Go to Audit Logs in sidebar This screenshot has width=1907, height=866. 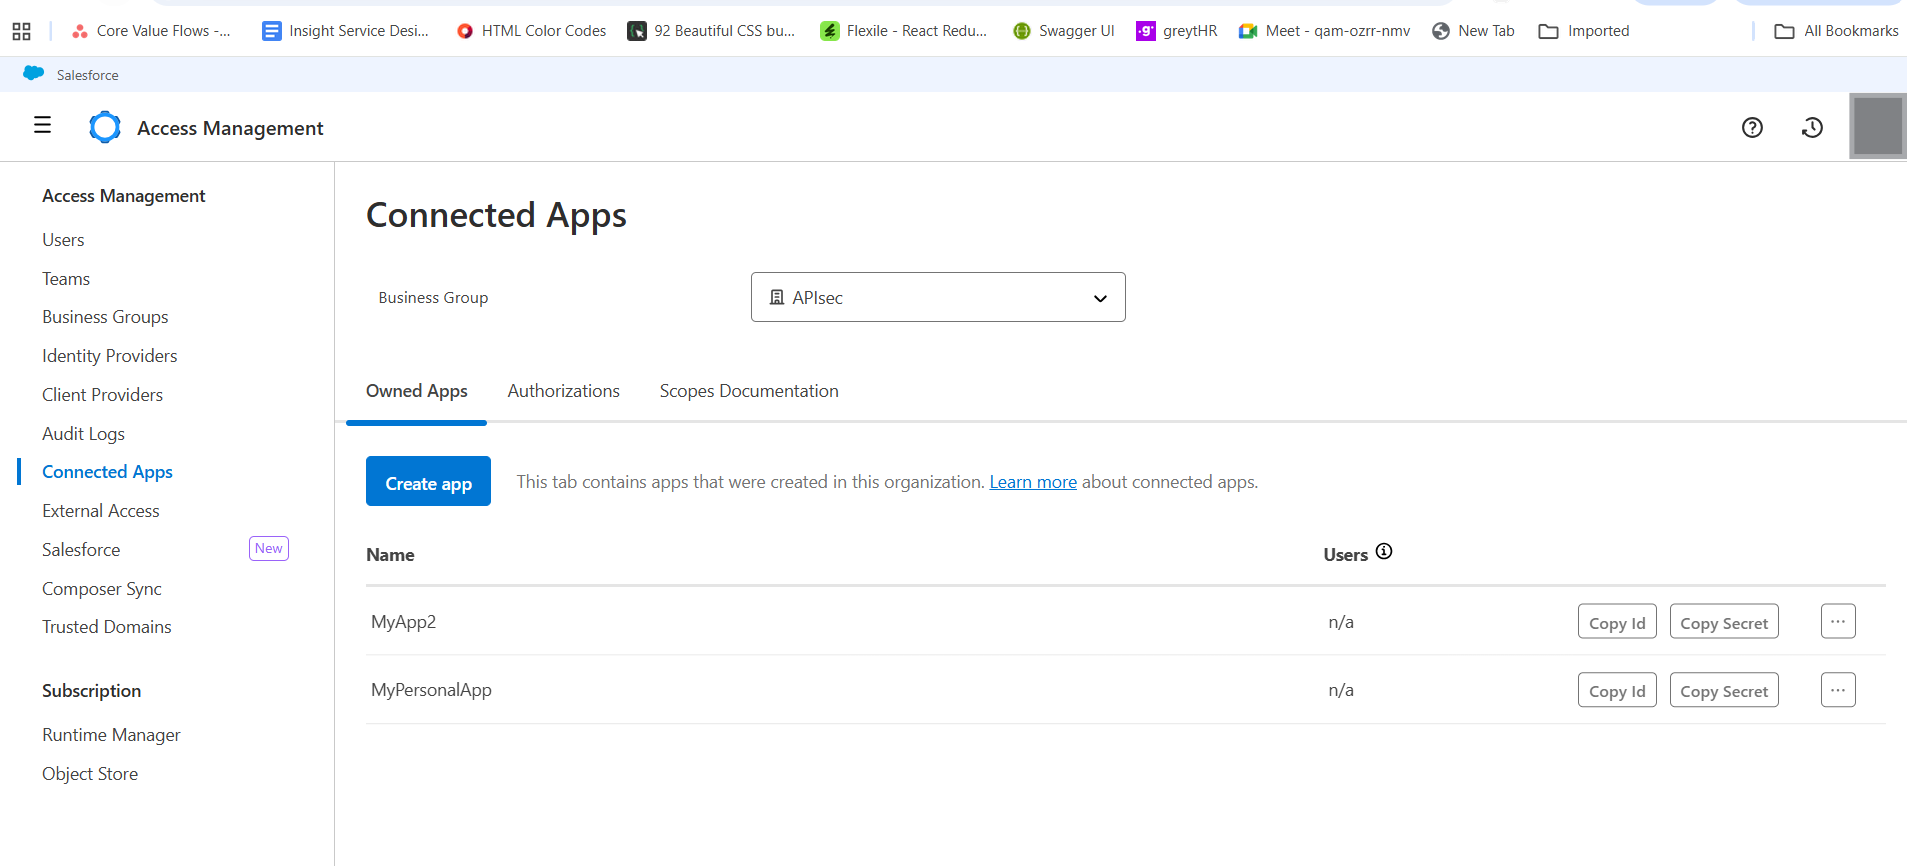pos(83,434)
